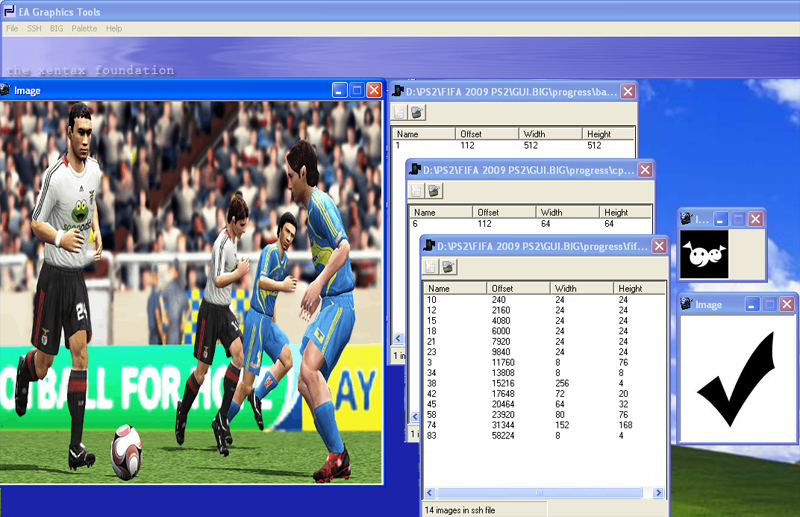Viewport: 800px width, 517px height.
Task: Open the File menu
Action: click(12, 29)
